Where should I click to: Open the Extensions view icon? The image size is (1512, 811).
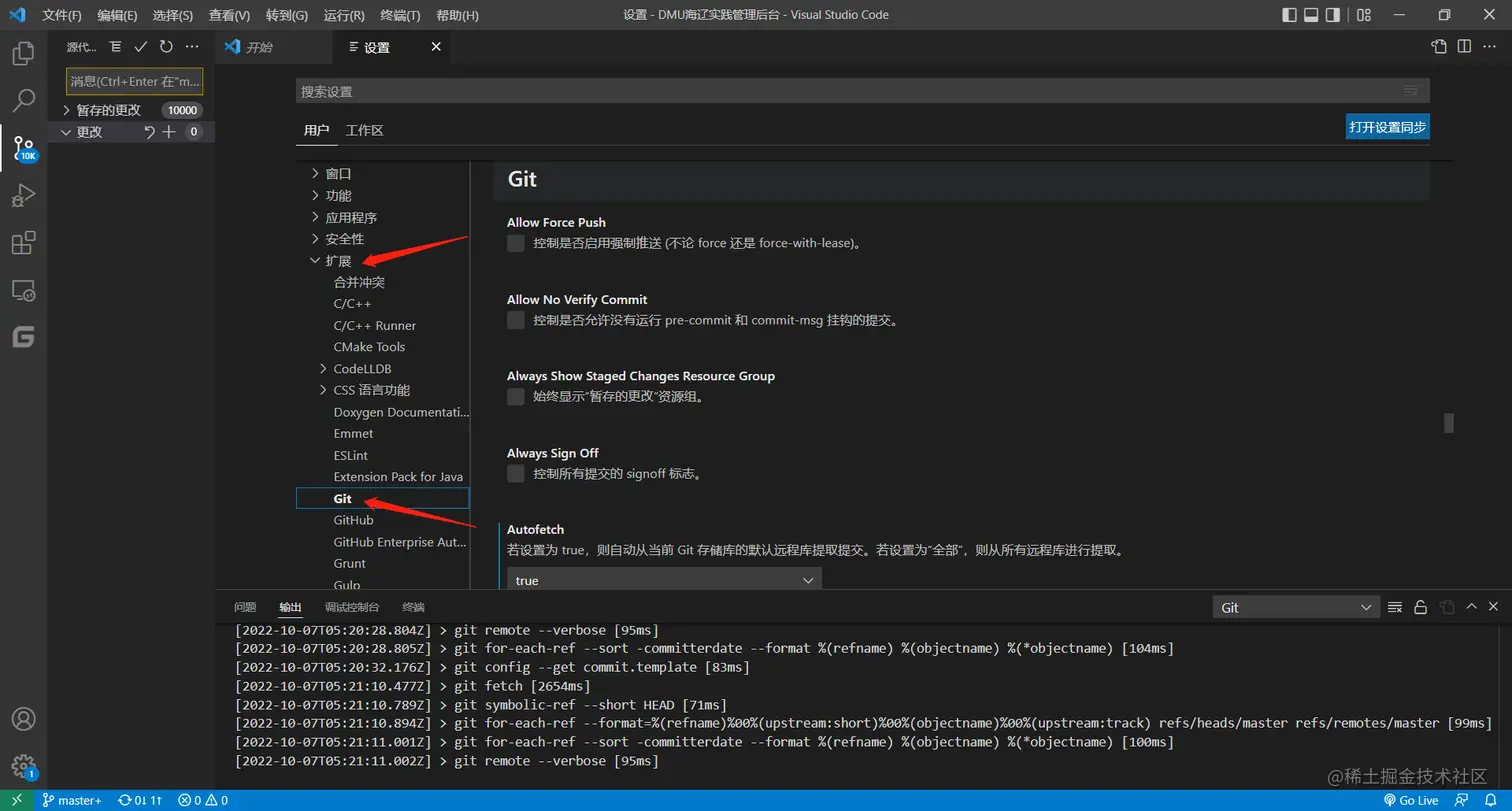tap(23, 243)
